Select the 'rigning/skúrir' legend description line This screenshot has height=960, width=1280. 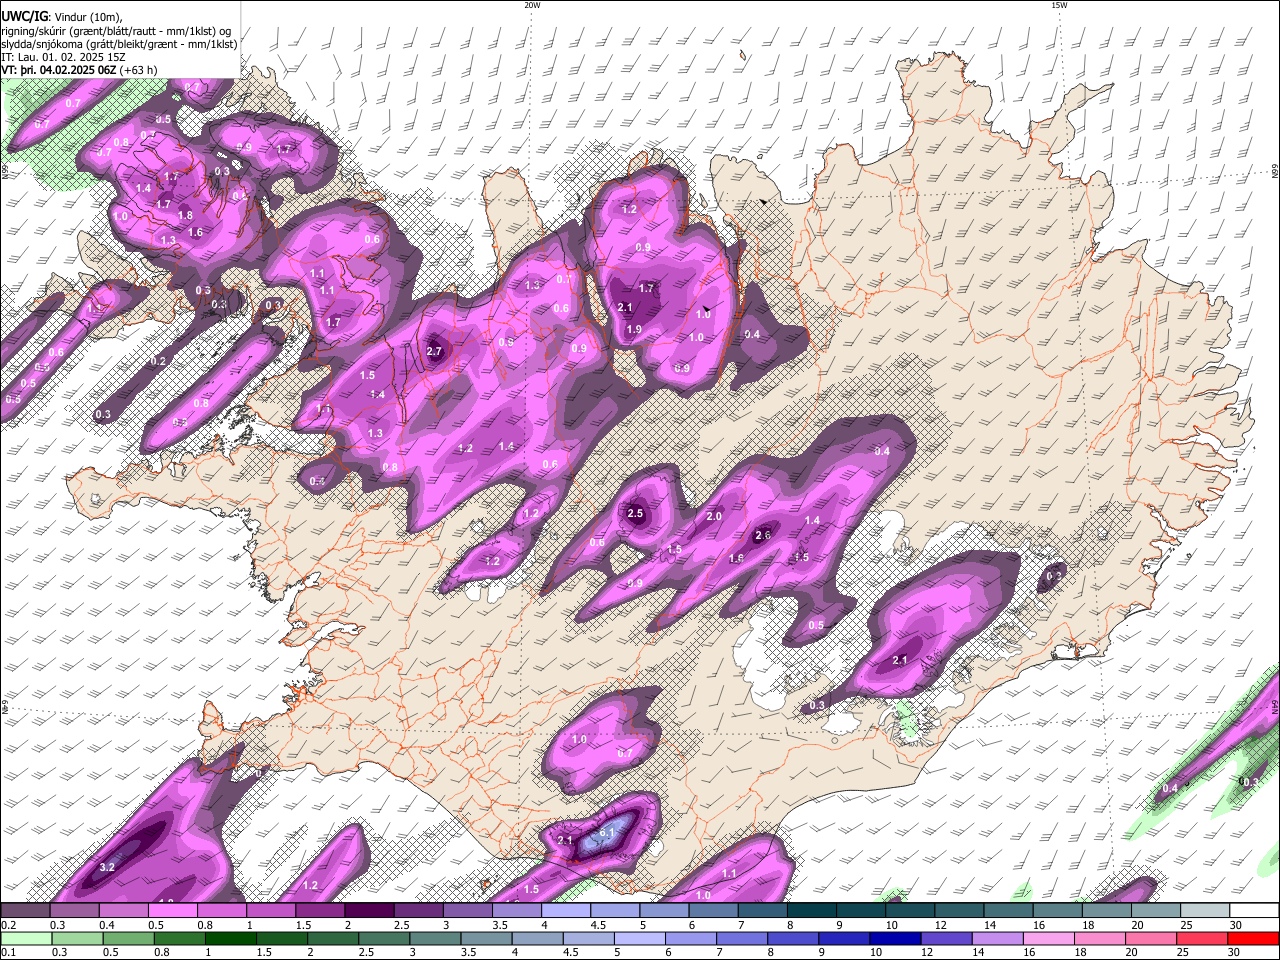coord(116,31)
